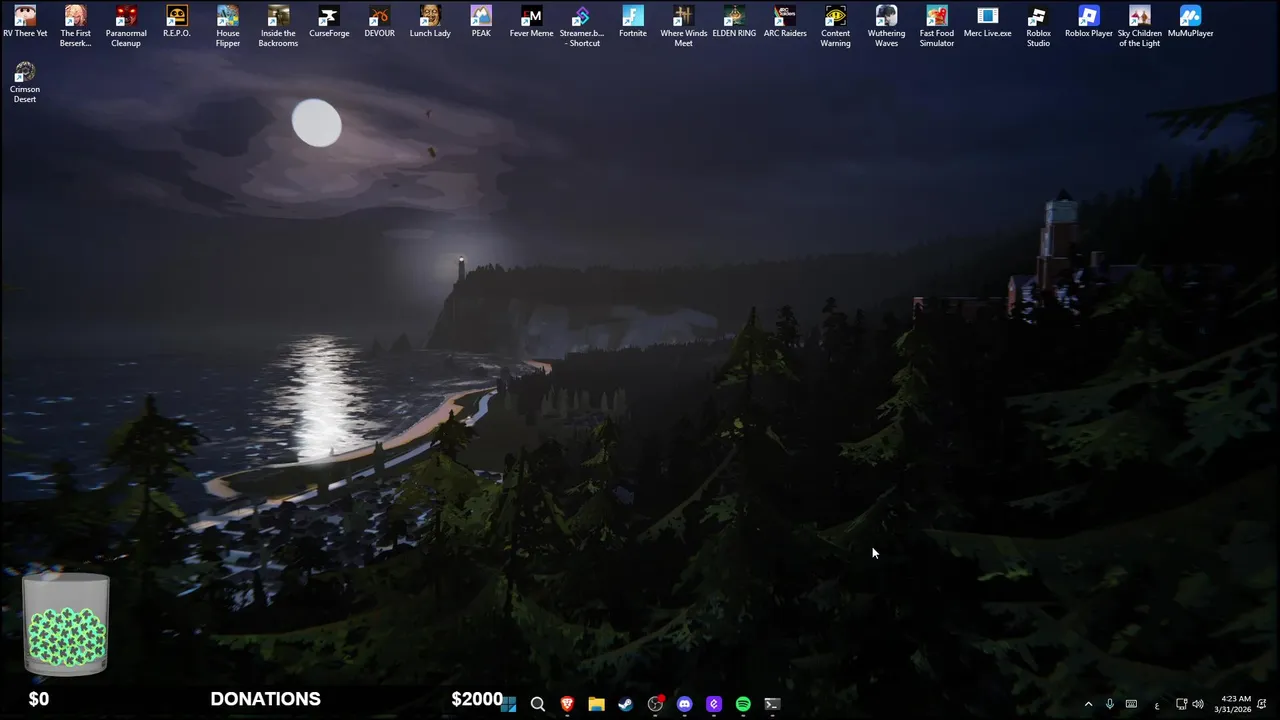The height and width of the screenshot is (720, 1280).
Task: Select the Roblox Studio shortcut
Action: (1038, 27)
